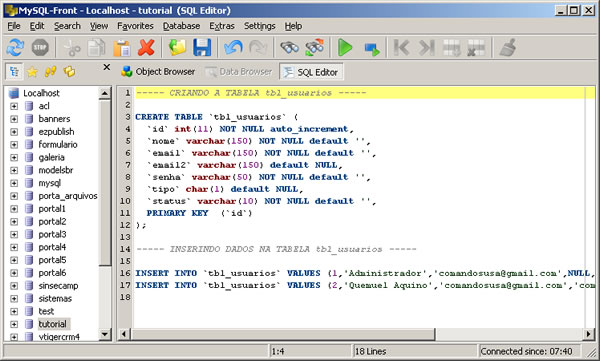Expand the tutorial database node

coord(14,324)
